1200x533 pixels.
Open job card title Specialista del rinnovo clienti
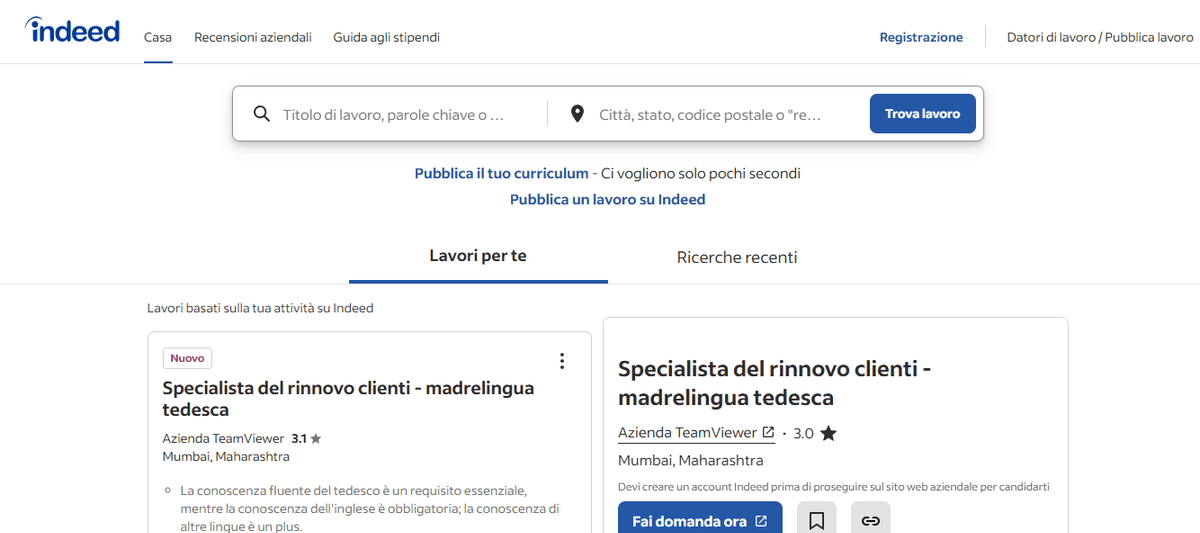click(x=348, y=398)
